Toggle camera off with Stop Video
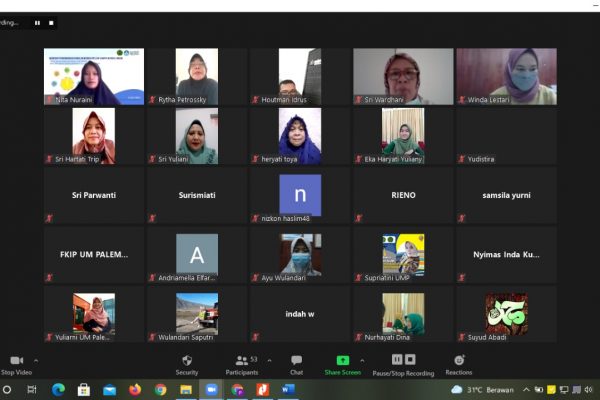Screen dimensions: 600x400 pyautogui.click(x=15, y=364)
